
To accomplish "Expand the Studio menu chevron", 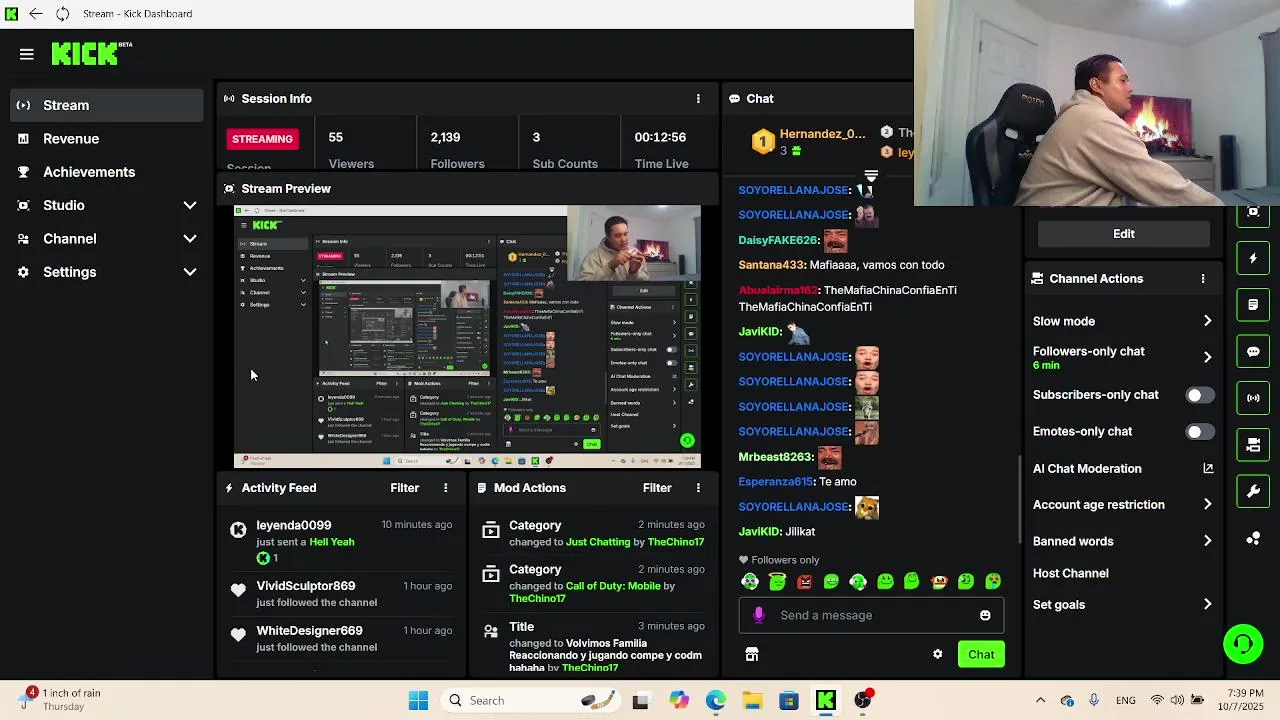I will (190, 205).
